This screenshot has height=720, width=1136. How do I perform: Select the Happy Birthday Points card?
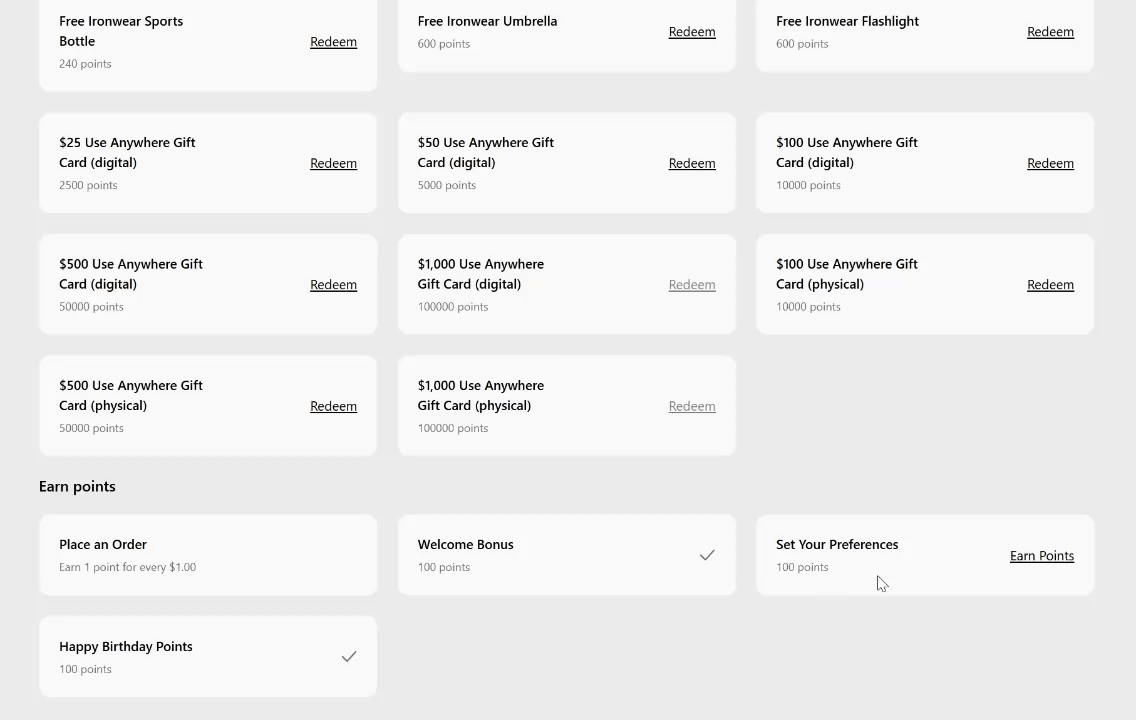(x=207, y=657)
